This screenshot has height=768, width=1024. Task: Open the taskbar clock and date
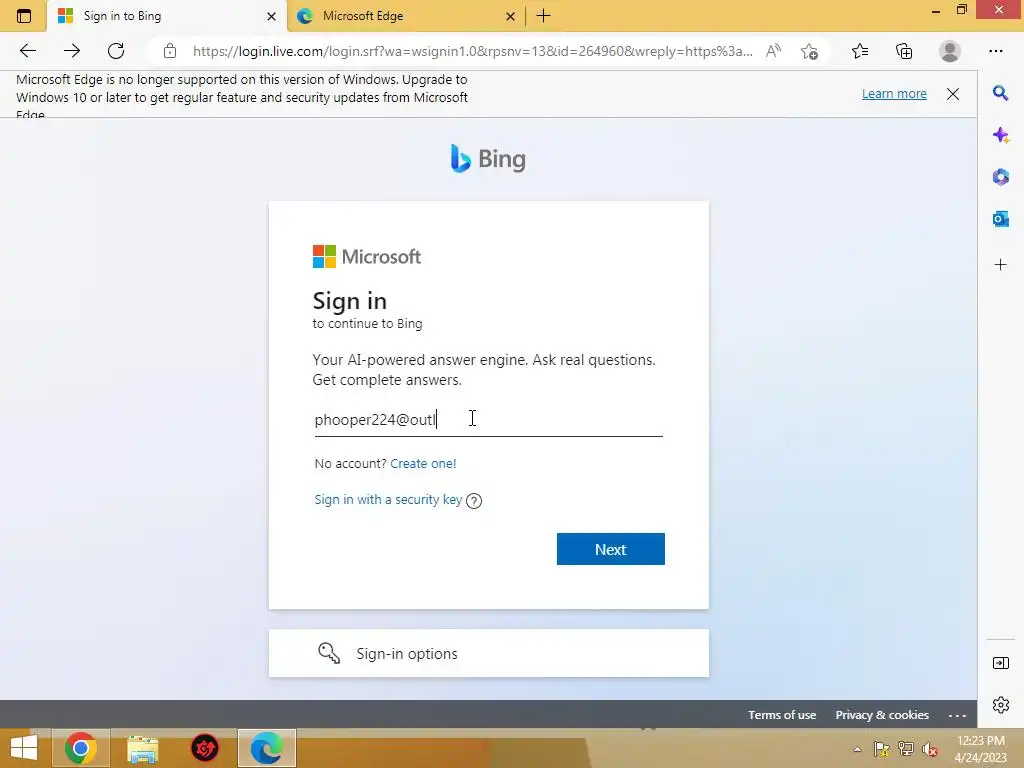click(981, 749)
